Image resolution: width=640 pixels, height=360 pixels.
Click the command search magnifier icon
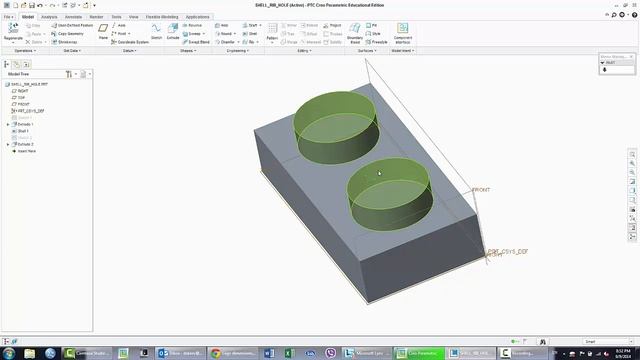[614, 15]
